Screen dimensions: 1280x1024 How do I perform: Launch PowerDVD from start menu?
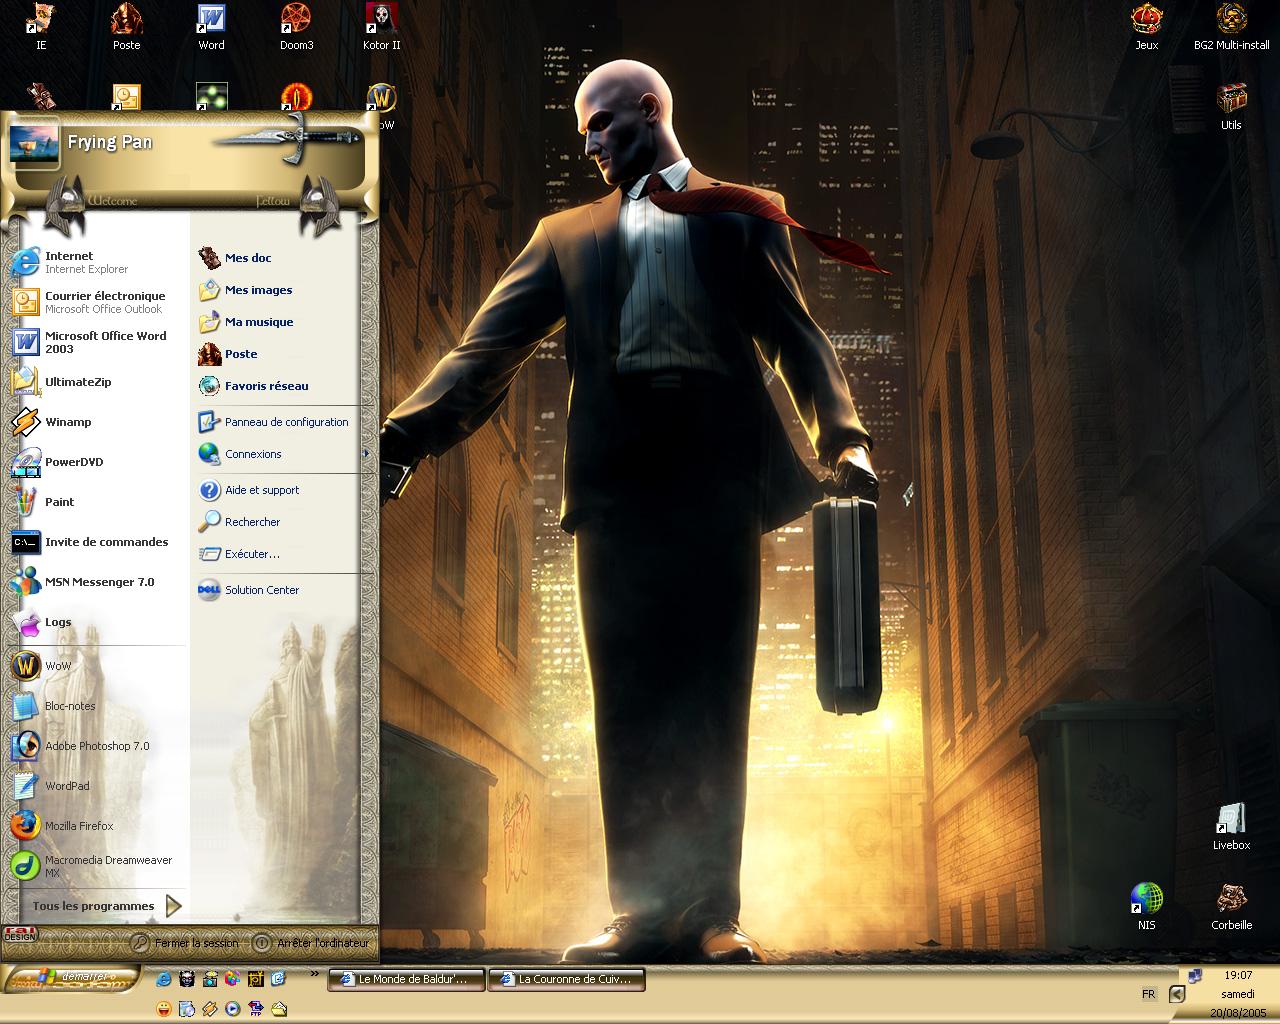tap(96, 462)
